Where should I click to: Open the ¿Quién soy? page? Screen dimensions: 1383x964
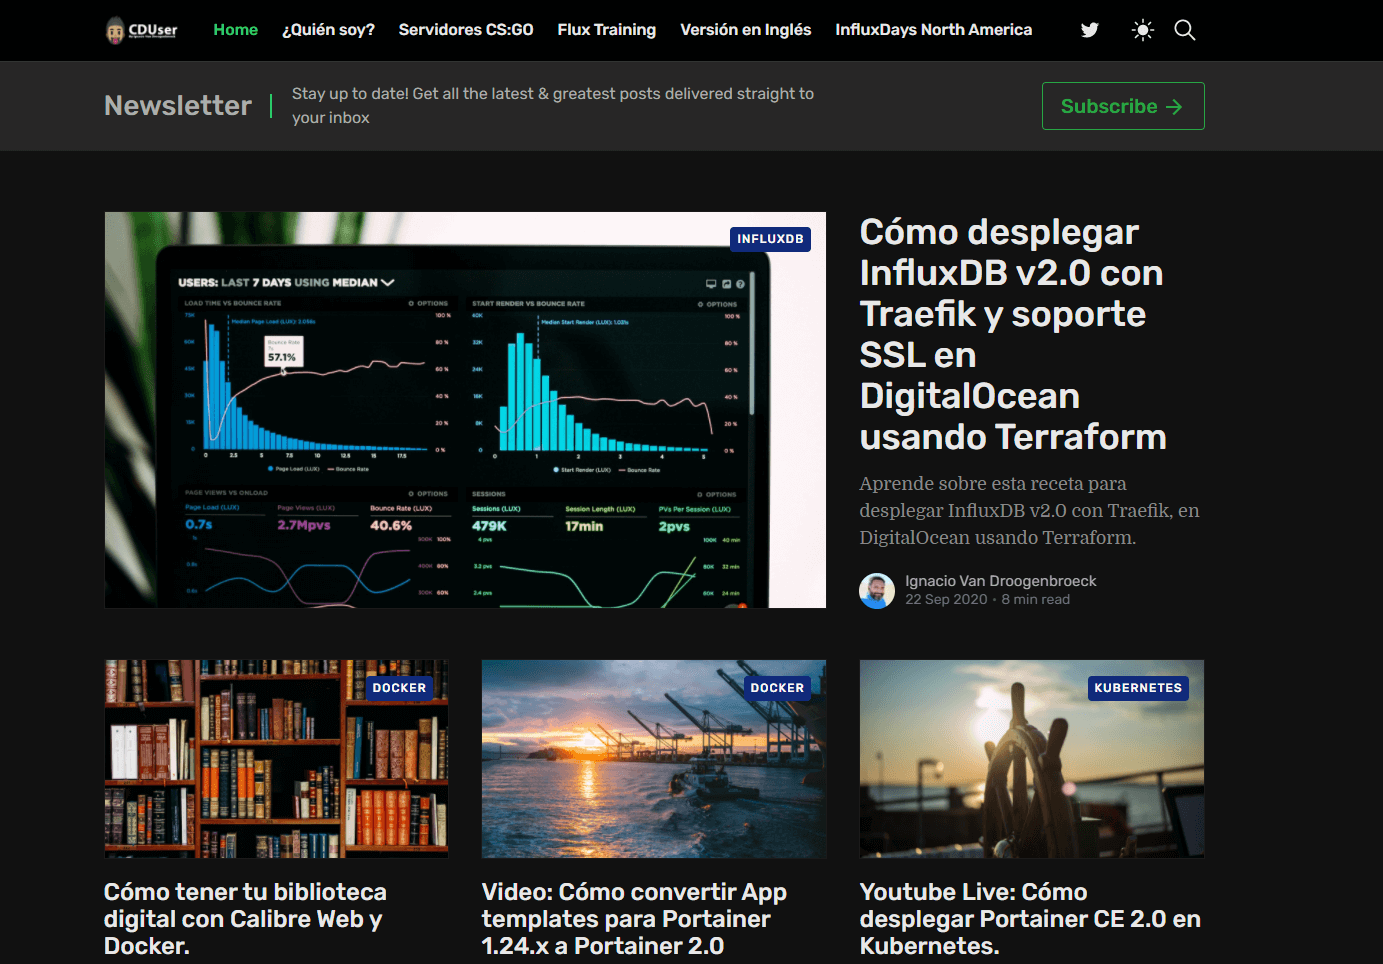328,30
